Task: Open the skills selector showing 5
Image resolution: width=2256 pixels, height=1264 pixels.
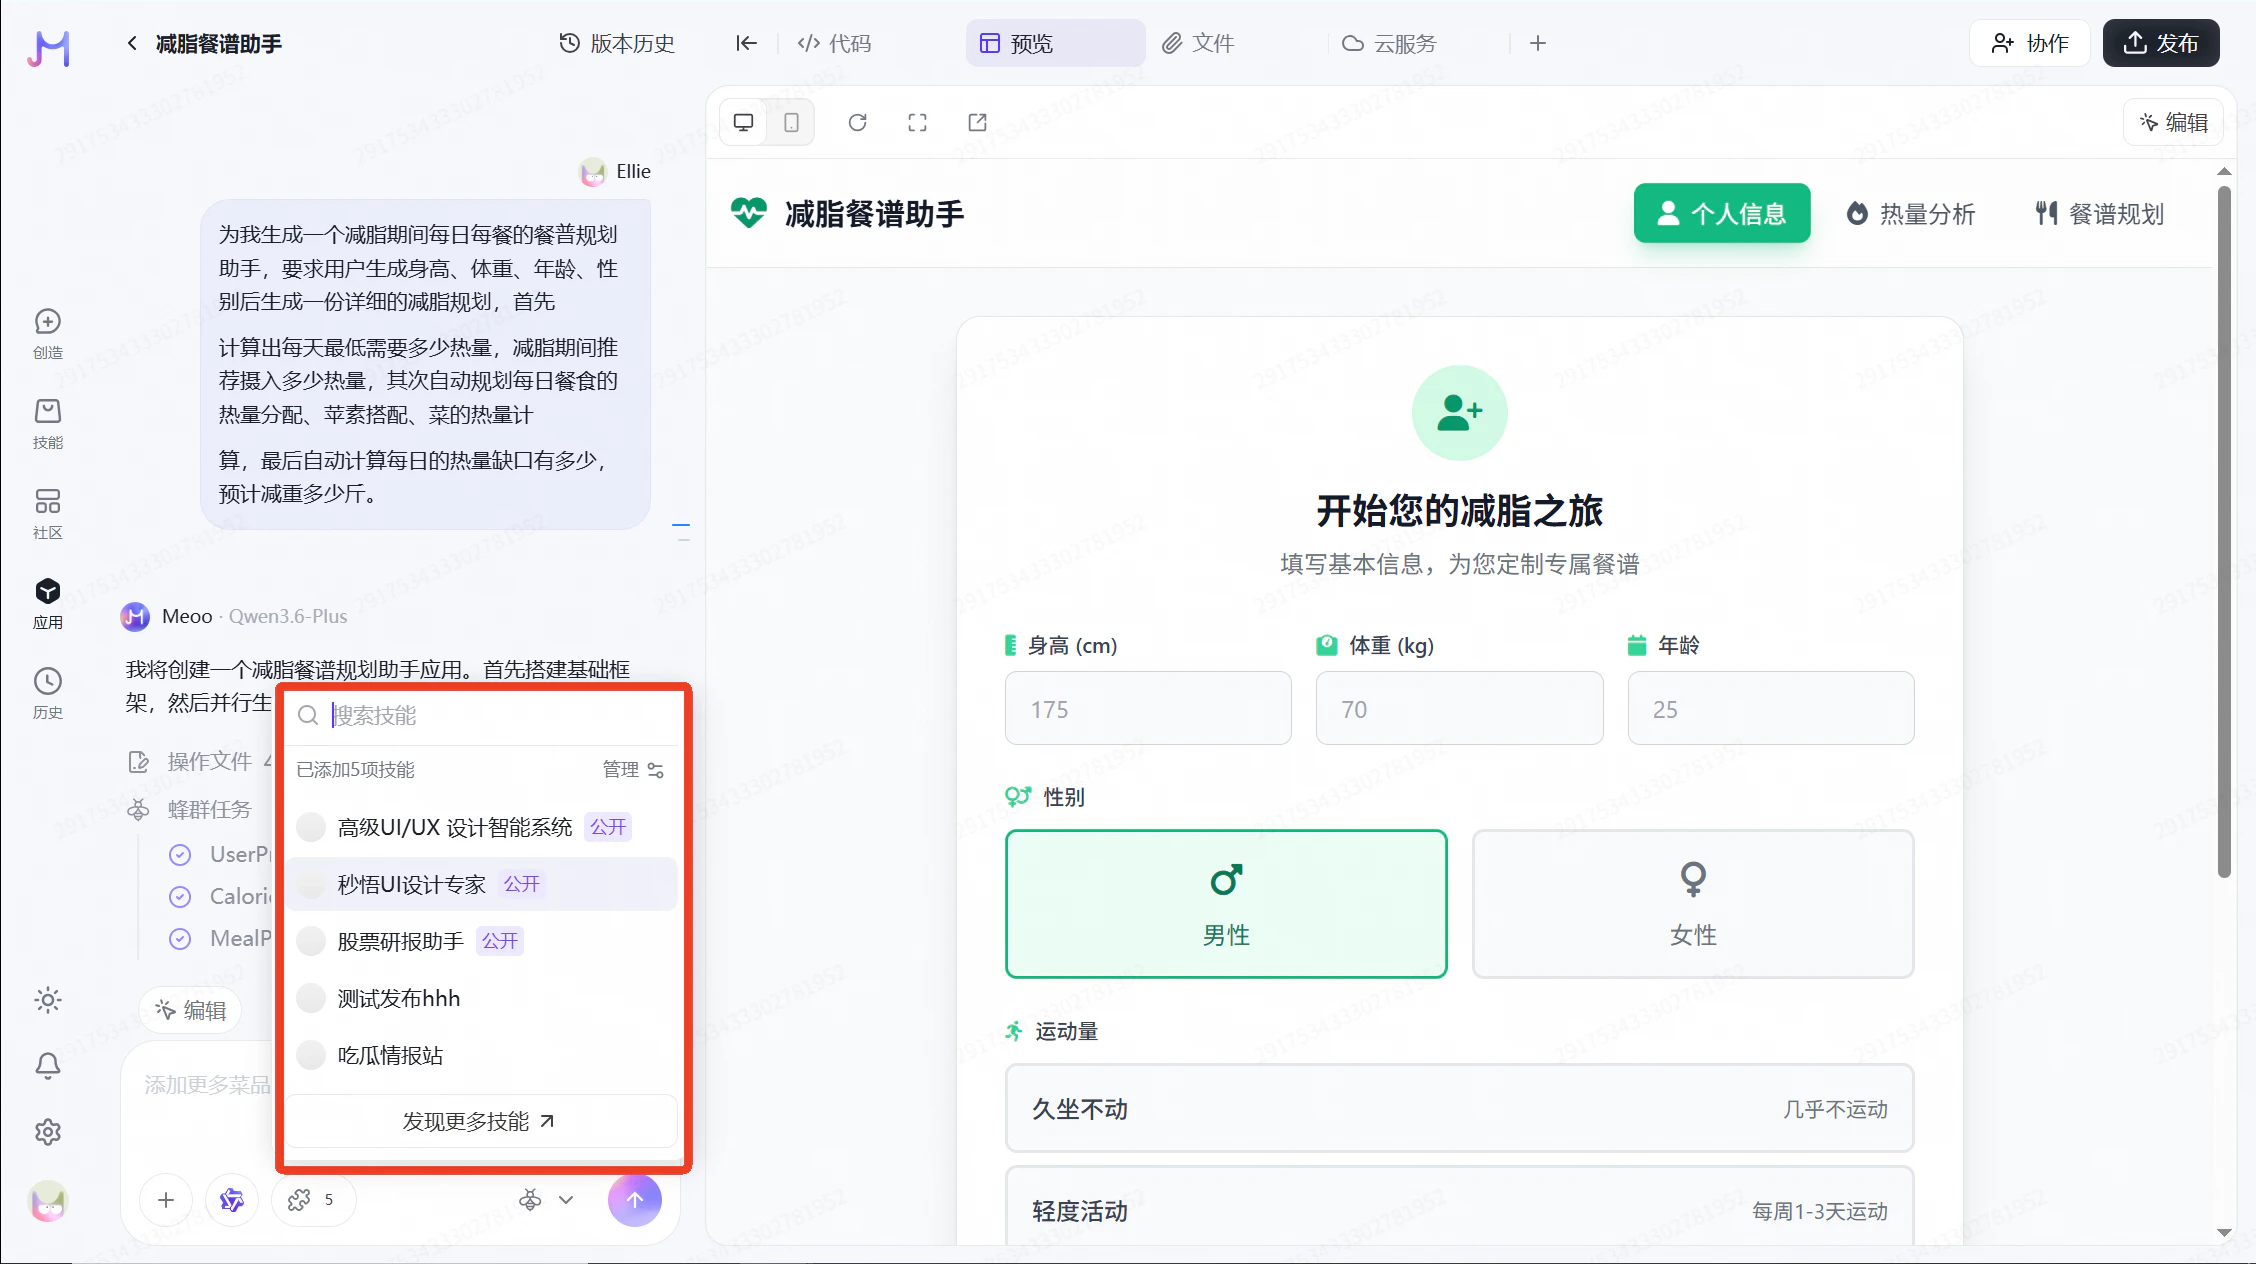Action: click(x=312, y=1199)
